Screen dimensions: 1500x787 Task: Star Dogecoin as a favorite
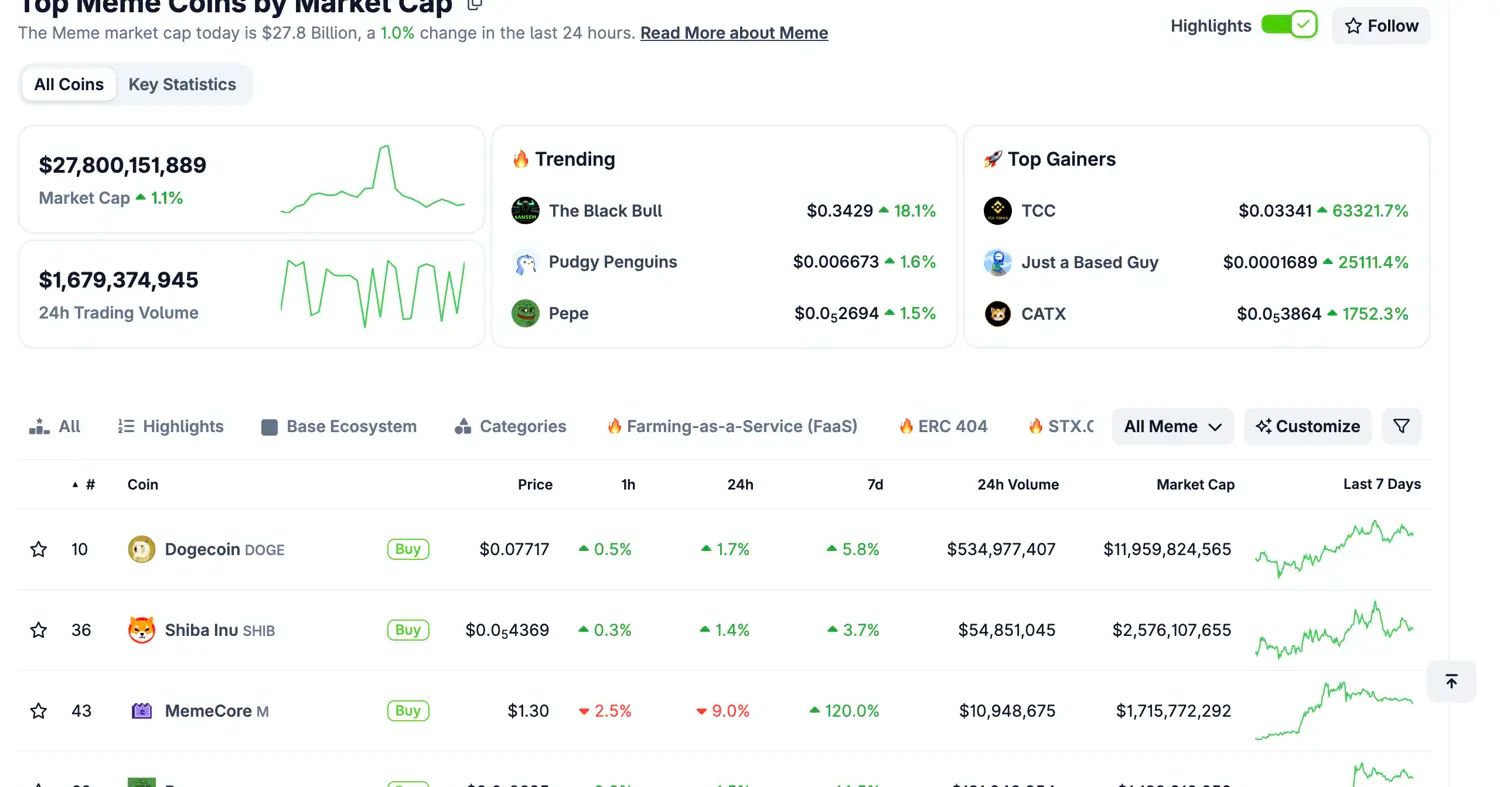[x=39, y=549]
